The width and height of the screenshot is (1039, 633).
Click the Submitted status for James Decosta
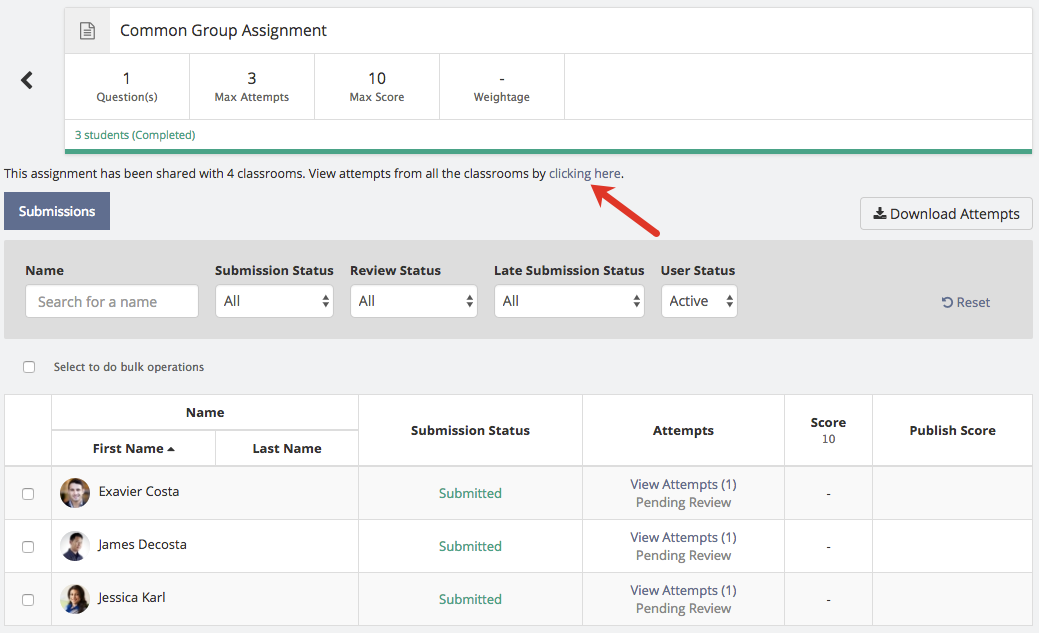pos(470,546)
